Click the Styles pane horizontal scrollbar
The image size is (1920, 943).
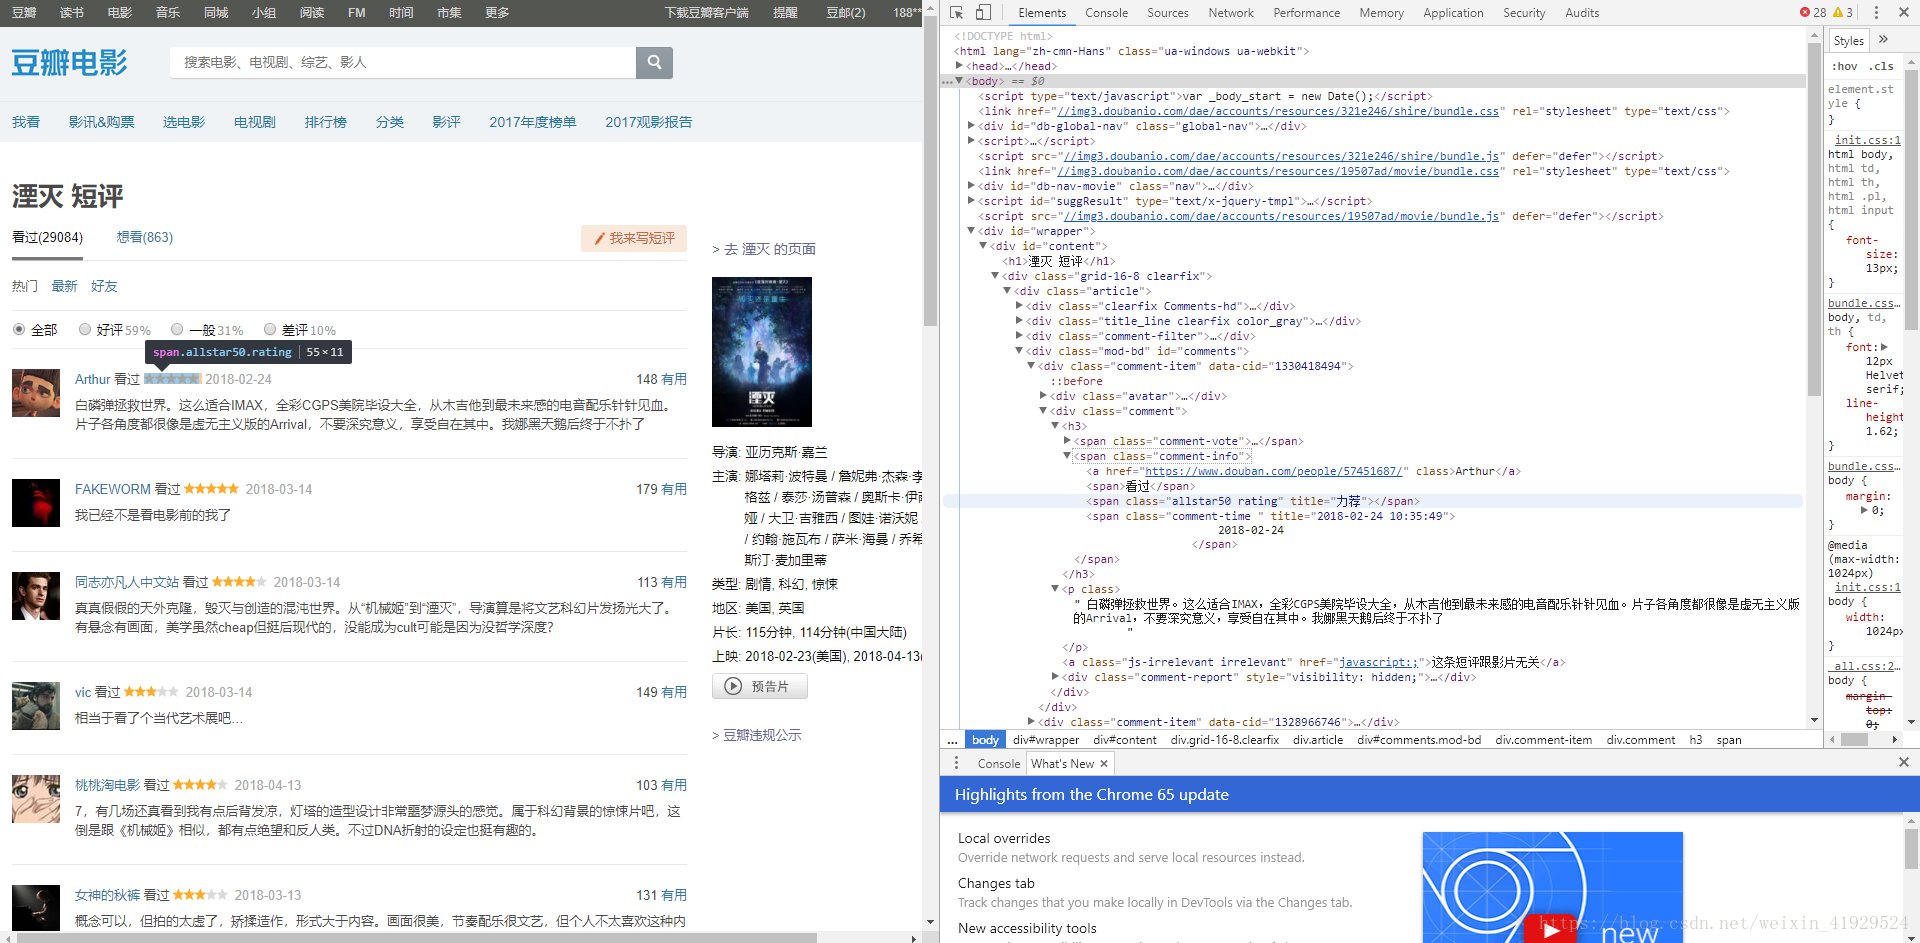point(1855,740)
